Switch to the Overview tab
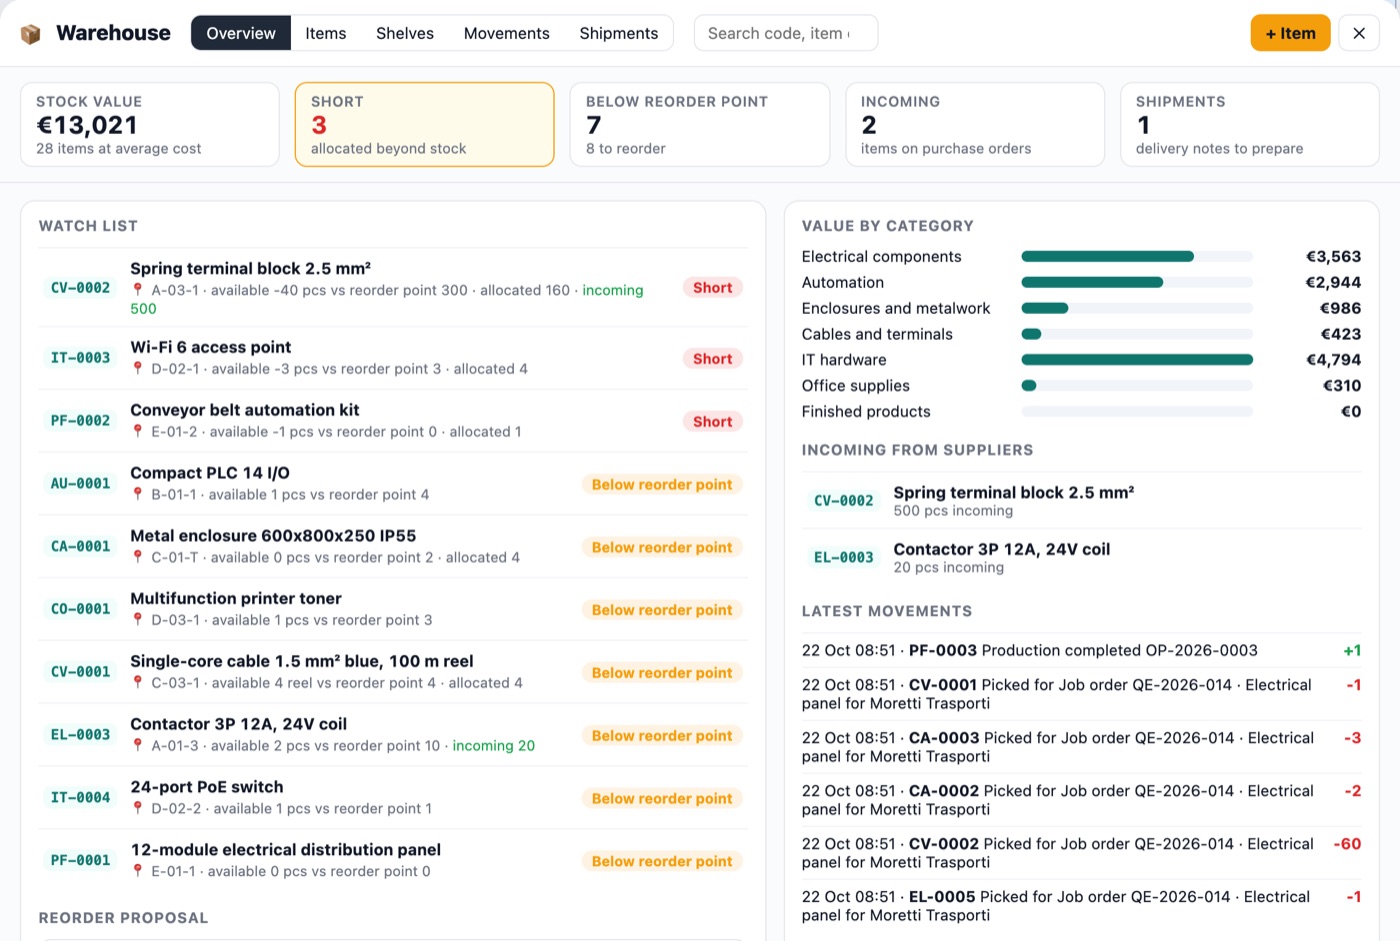The height and width of the screenshot is (941, 1400). (x=241, y=33)
